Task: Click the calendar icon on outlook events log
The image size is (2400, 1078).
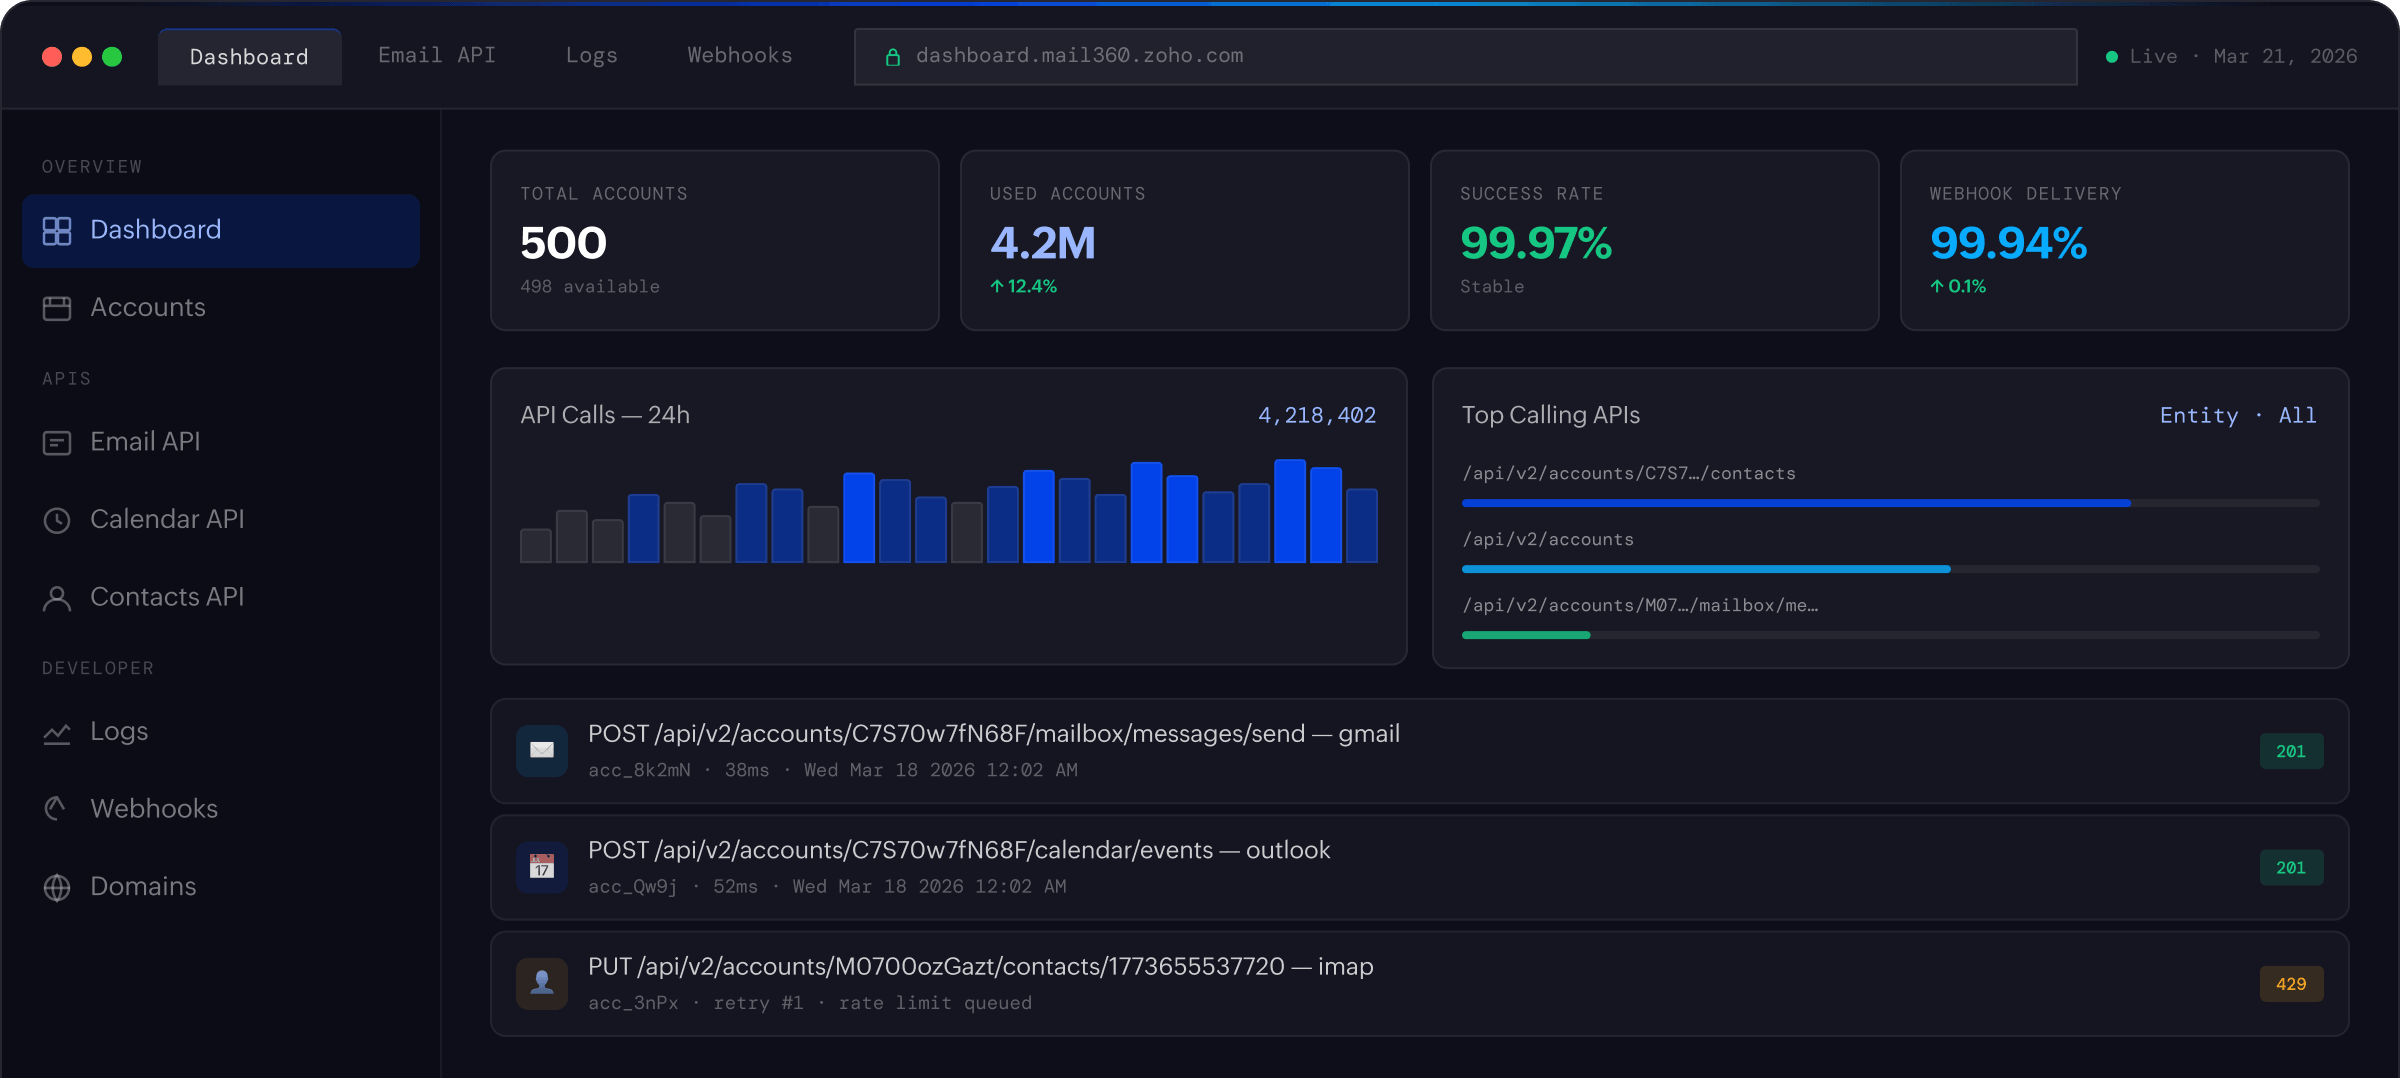Action: [542, 867]
